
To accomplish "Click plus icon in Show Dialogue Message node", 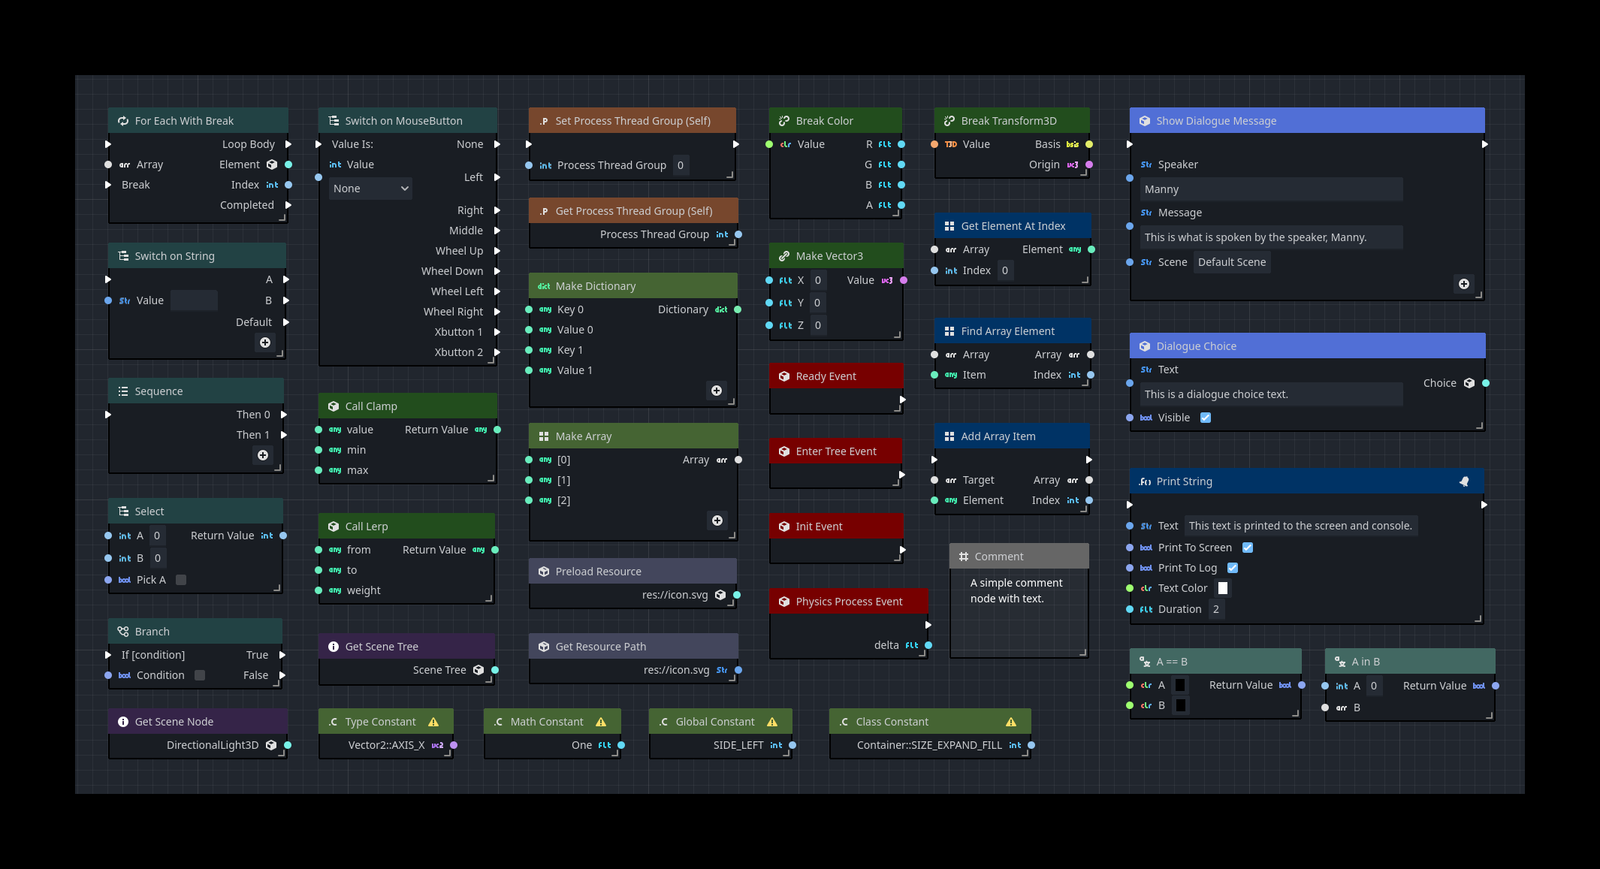I will (x=1464, y=285).
